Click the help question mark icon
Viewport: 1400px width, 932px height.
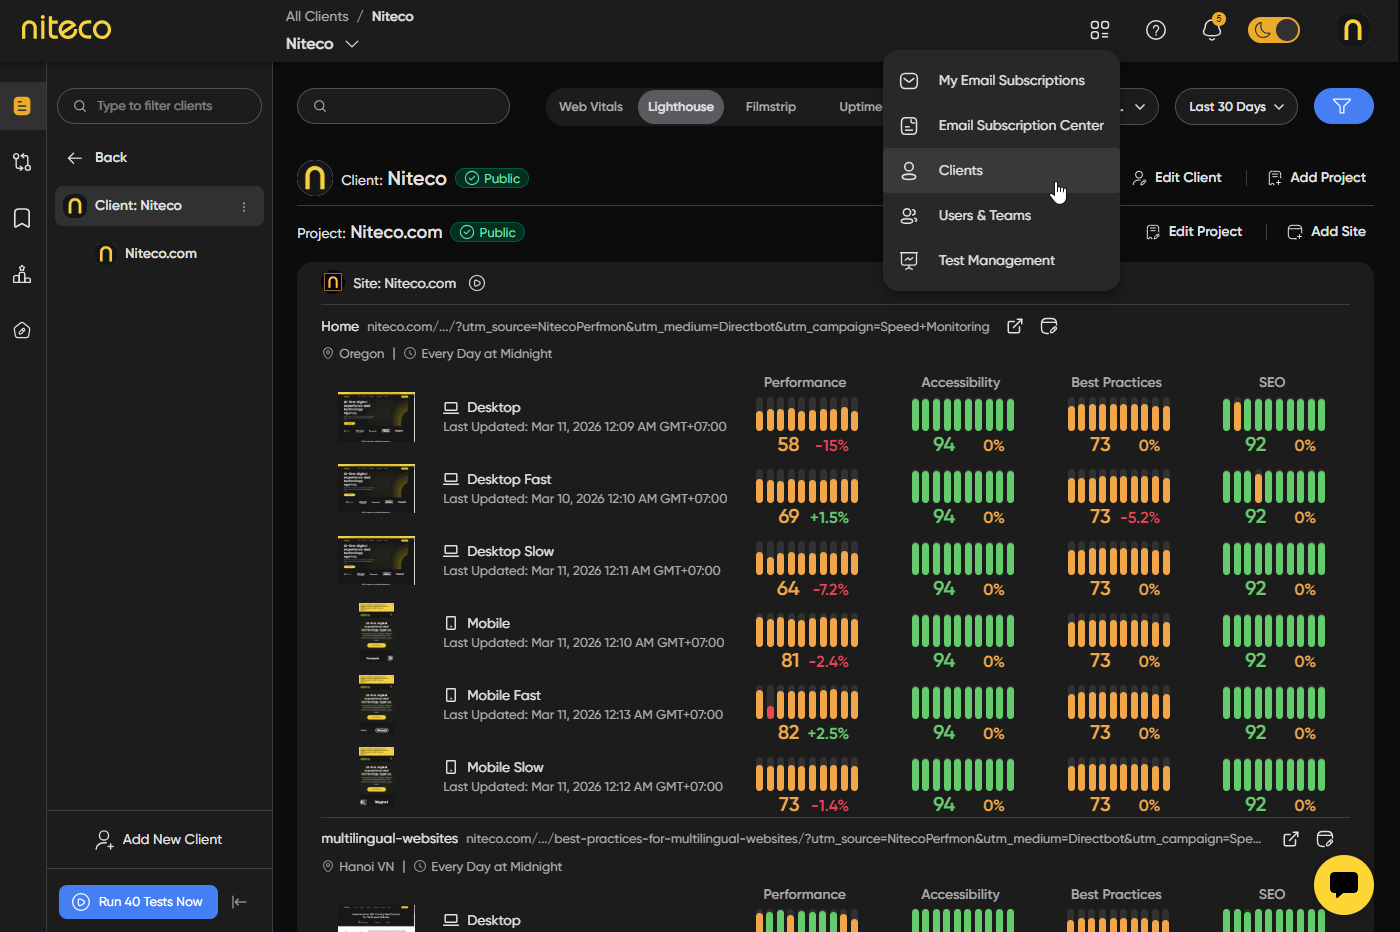coord(1156,30)
